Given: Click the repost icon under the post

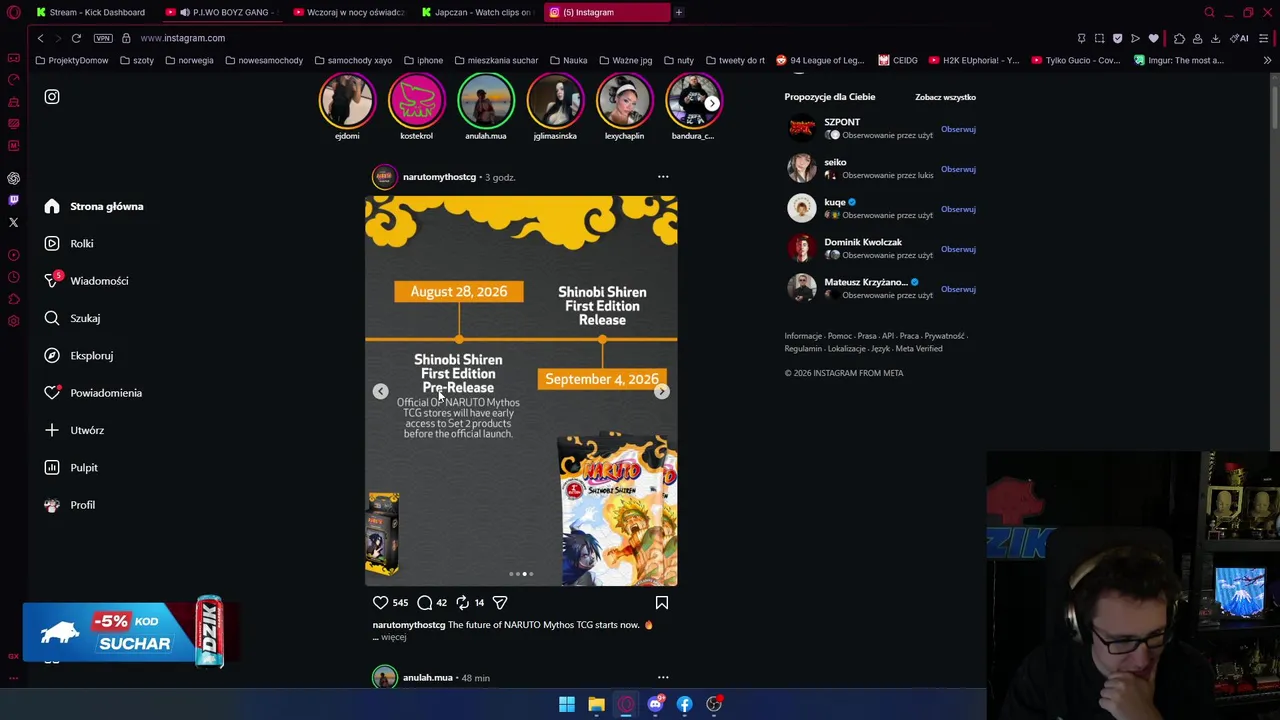Looking at the screenshot, I should pyautogui.click(x=462, y=603).
